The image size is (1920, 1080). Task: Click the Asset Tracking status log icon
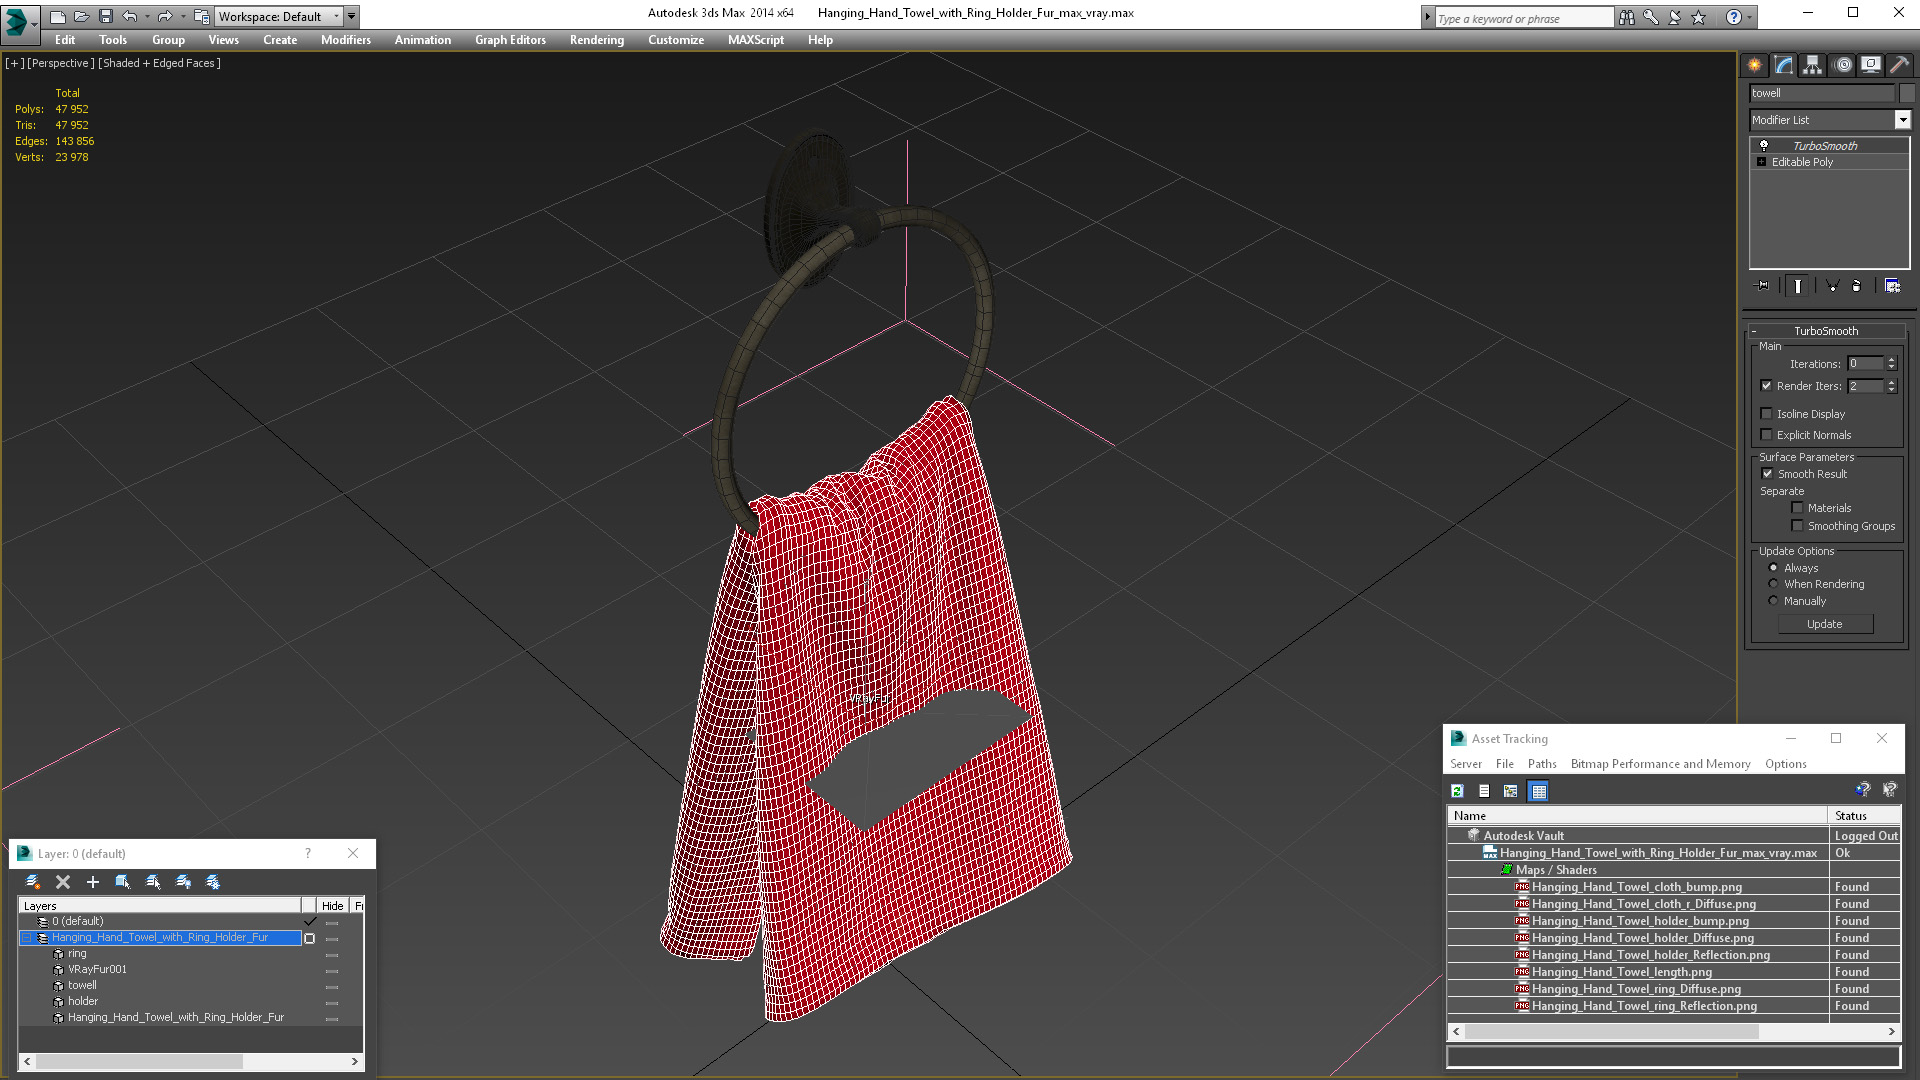click(1484, 791)
